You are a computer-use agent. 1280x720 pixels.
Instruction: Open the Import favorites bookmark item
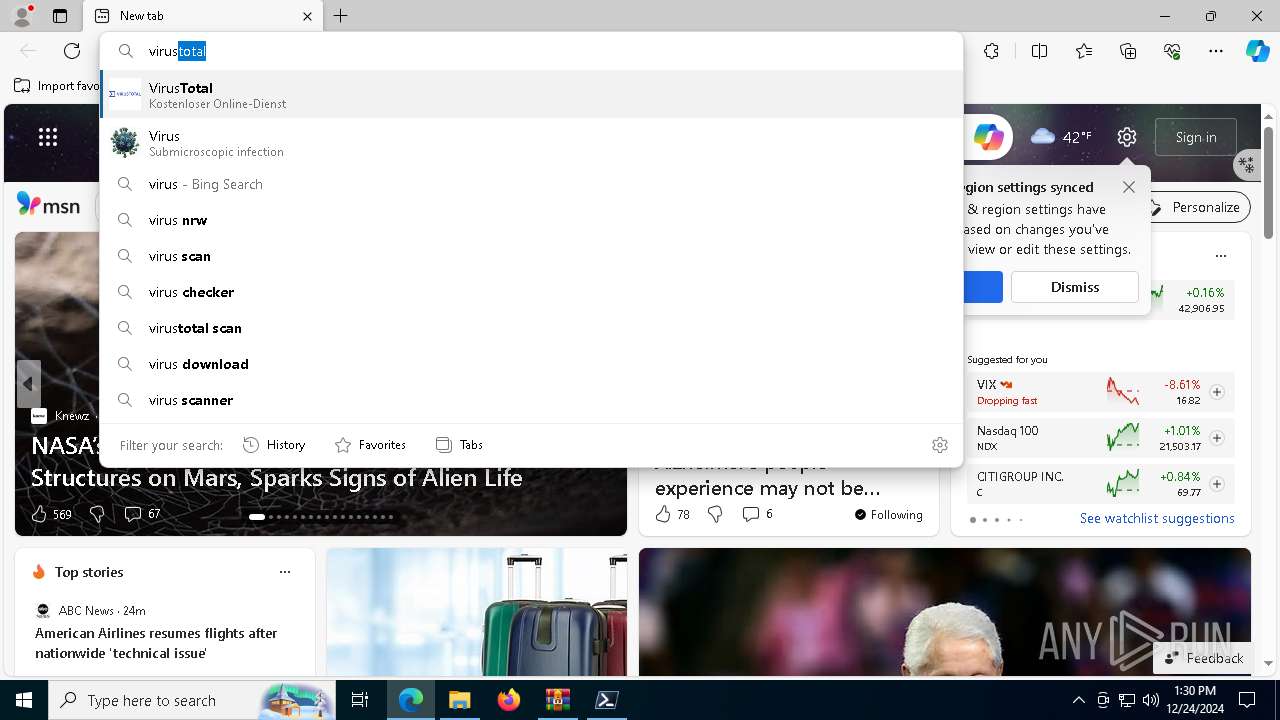pyautogui.click(x=57, y=86)
